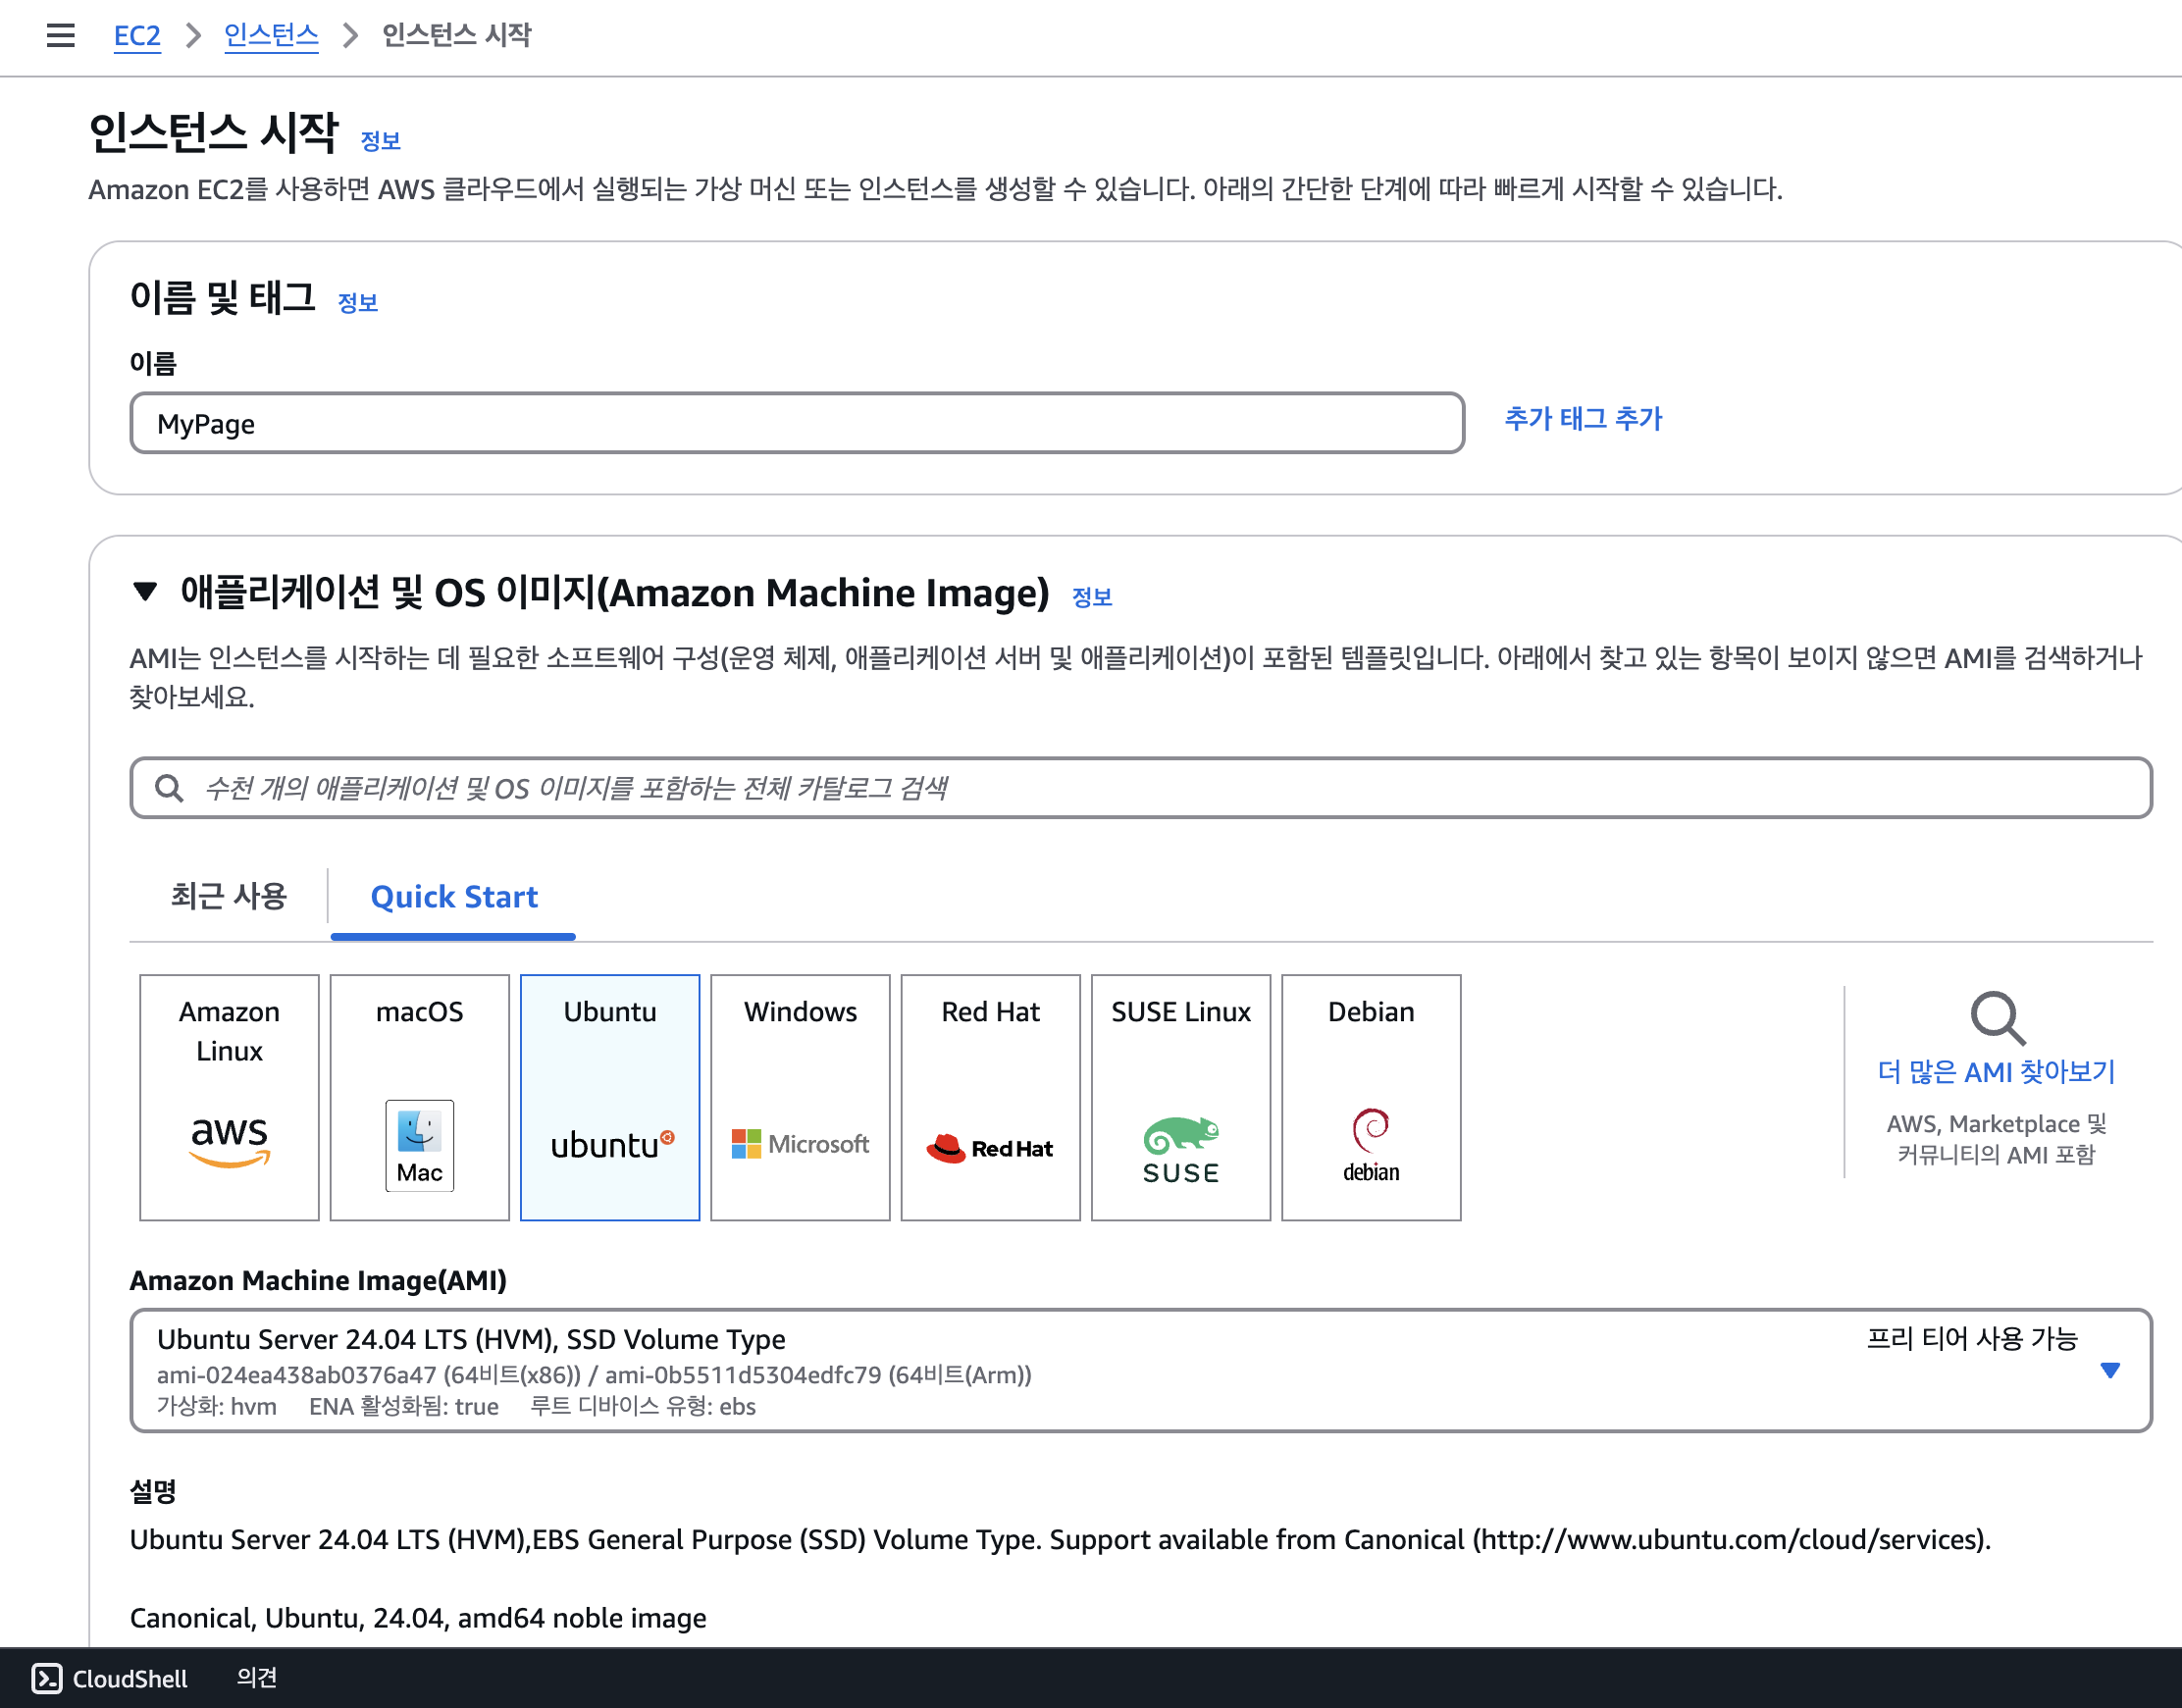Image resolution: width=2182 pixels, height=1708 pixels.
Task: Select the Quick Start tab
Action: click(454, 897)
